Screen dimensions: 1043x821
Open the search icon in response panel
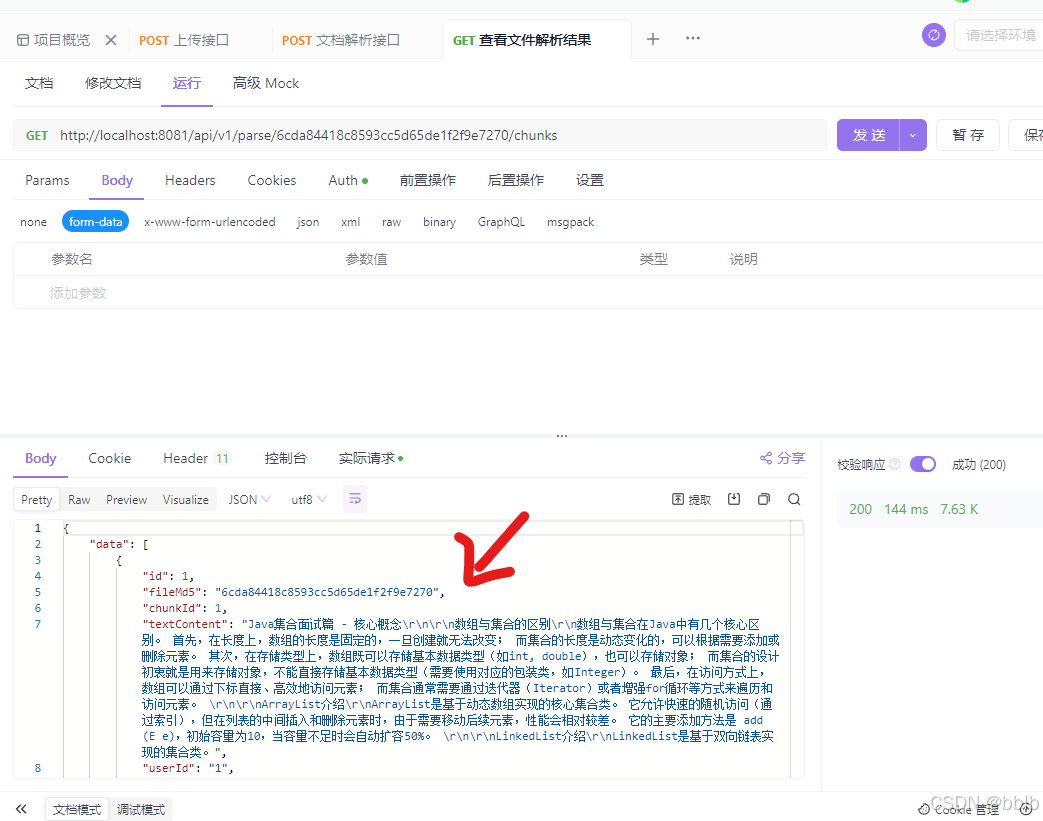pos(793,498)
